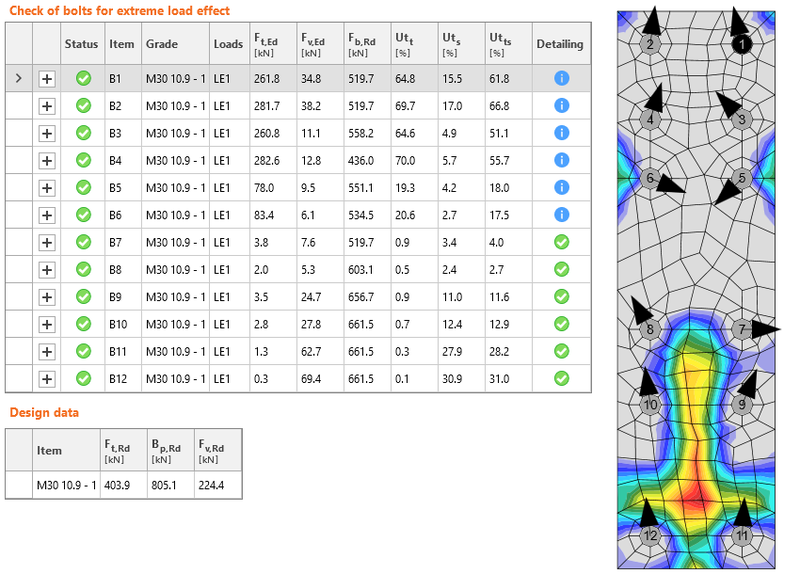The height and width of the screenshot is (574, 800).
Task: Select bolt 1 marker in the stress plot
Action: (x=741, y=44)
